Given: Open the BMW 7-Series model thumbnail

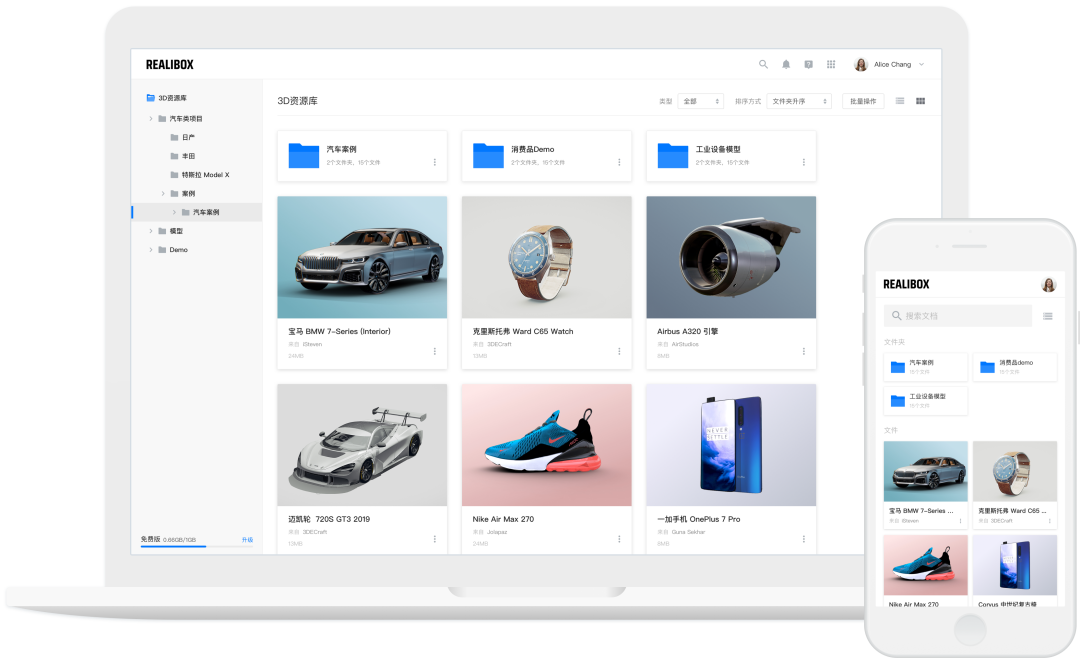Looking at the screenshot, I should point(362,257).
